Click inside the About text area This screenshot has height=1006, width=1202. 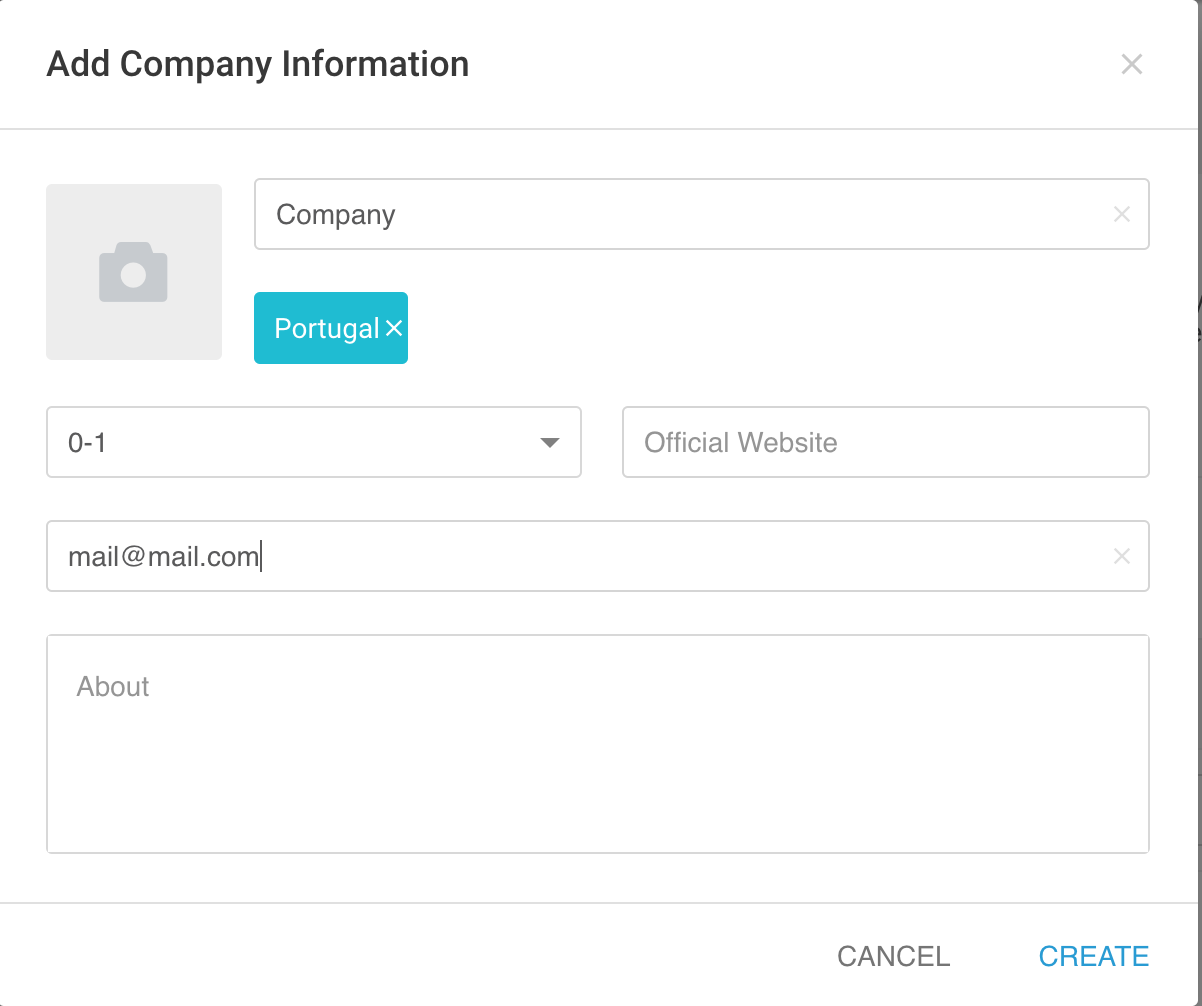[598, 744]
